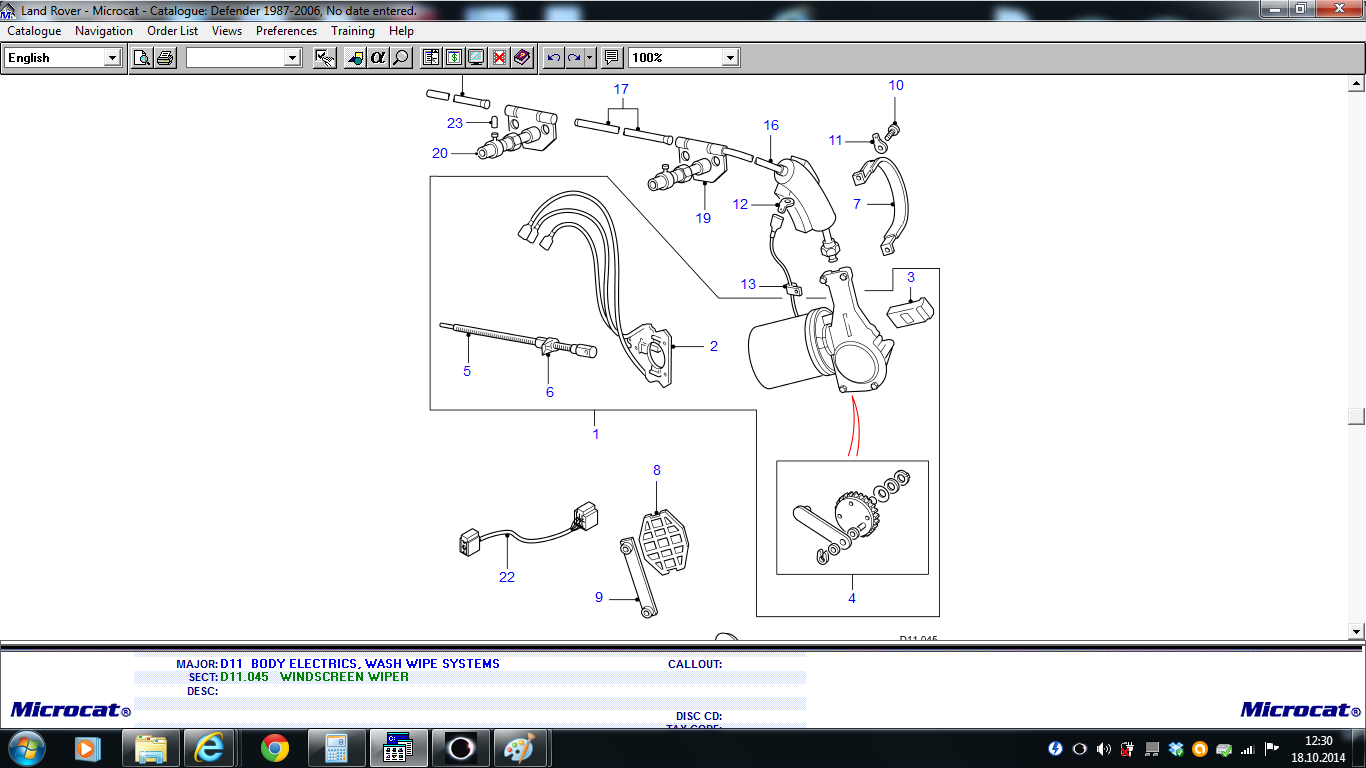Image resolution: width=1366 pixels, height=768 pixels.
Task: Click the dollar sign price icon
Action: click(x=454, y=58)
